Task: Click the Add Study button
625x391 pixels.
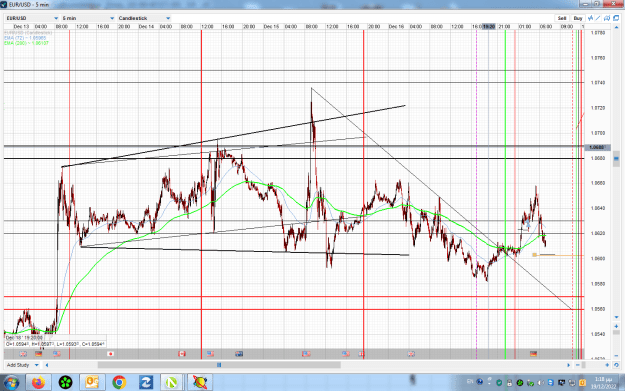Action: click(18, 365)
